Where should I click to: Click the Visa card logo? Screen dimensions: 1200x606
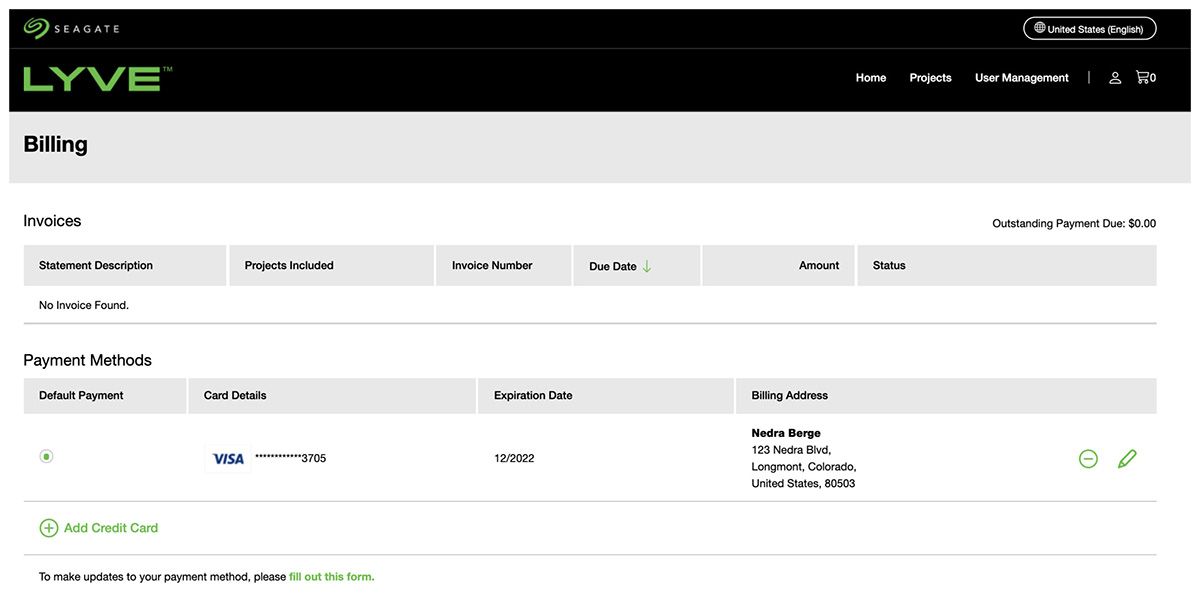pos(229,459)
